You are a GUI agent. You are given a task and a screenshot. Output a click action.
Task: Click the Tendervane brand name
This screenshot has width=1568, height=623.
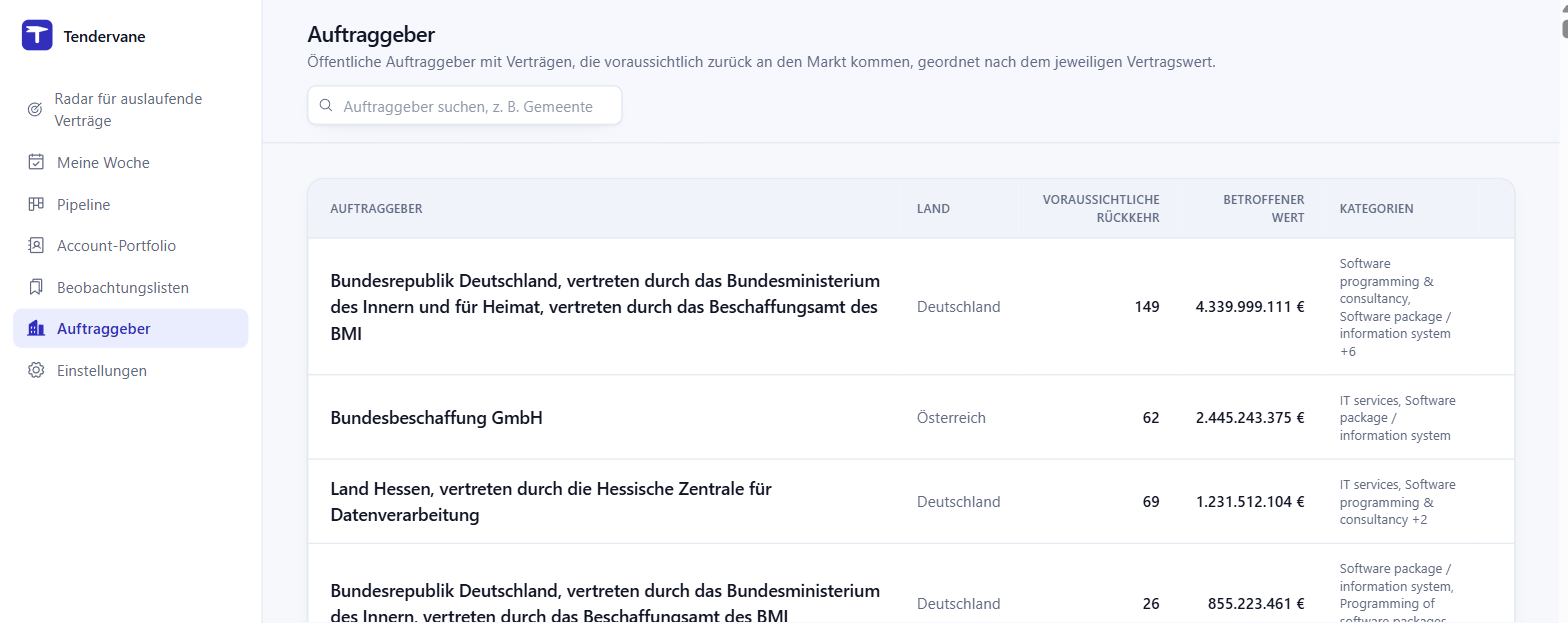pos(104,37)
